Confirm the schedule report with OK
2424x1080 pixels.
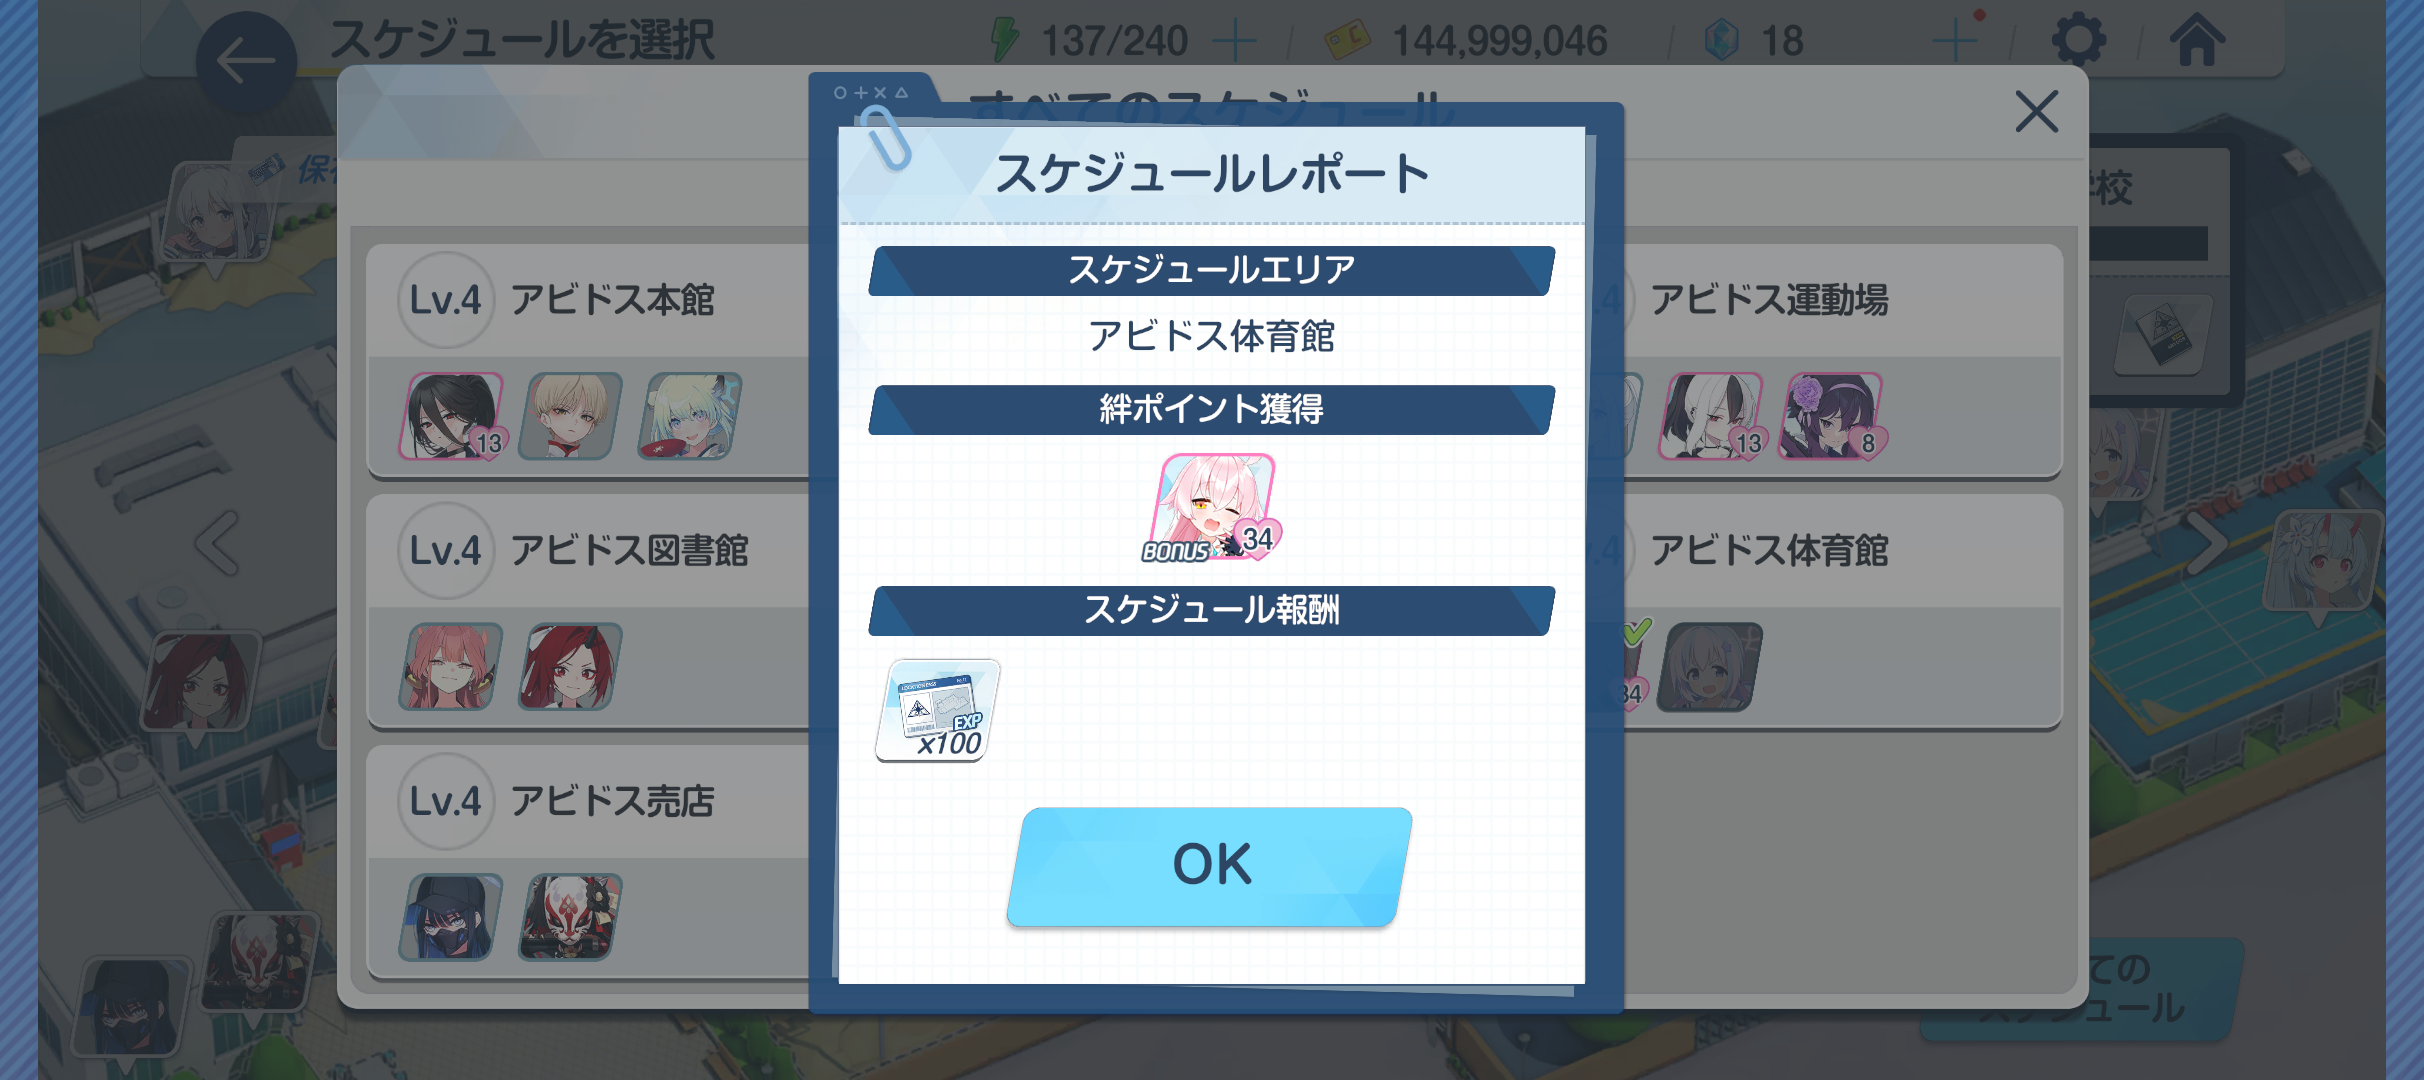point(1209,866)
